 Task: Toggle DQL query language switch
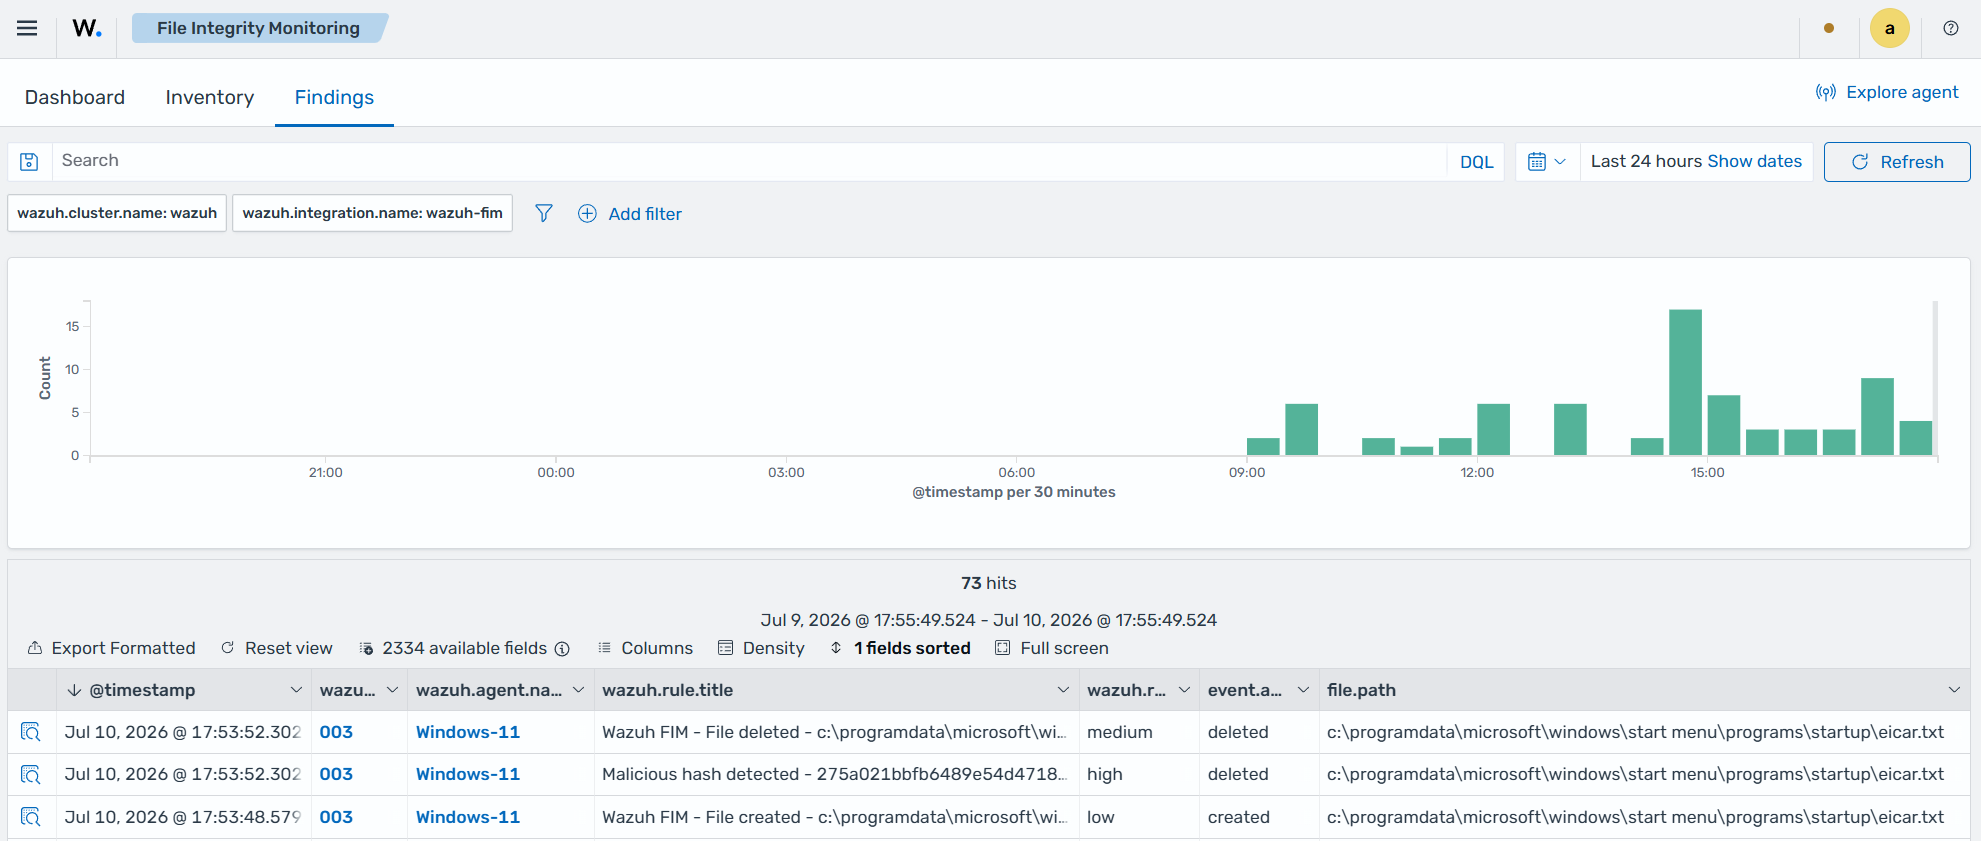(1476, 162)
